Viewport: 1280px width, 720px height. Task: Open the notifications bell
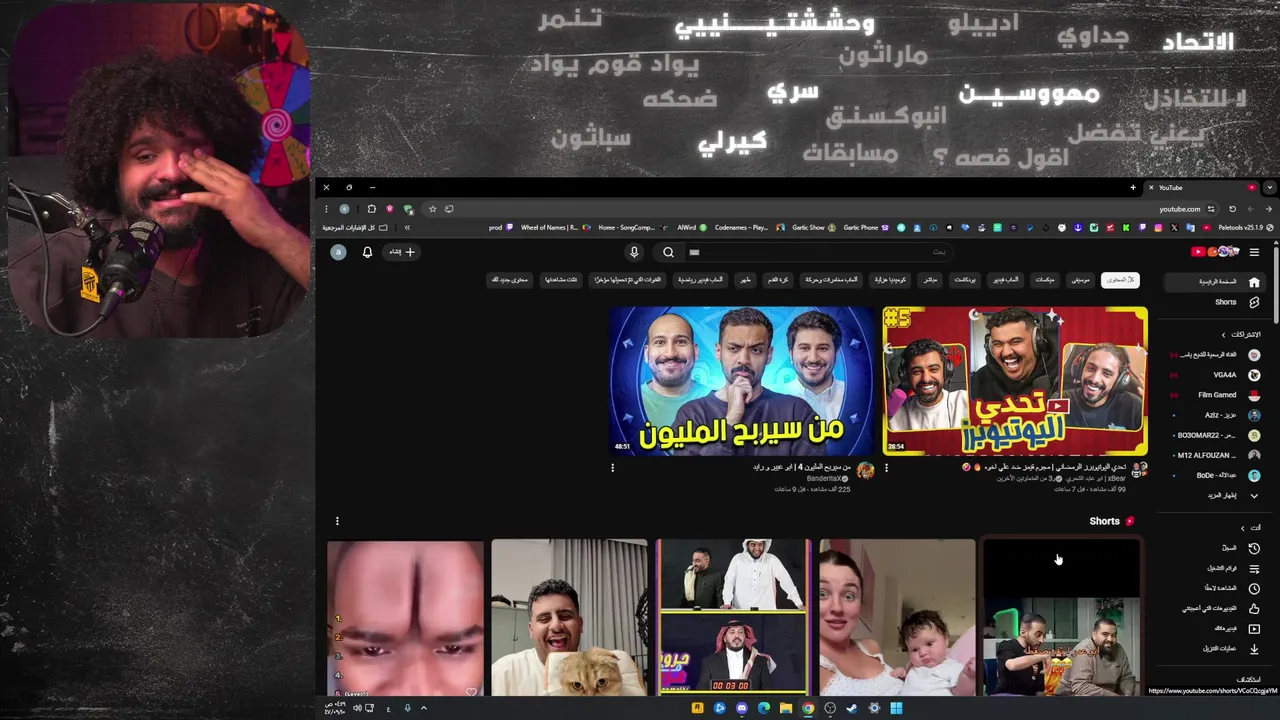click(367, 252)
